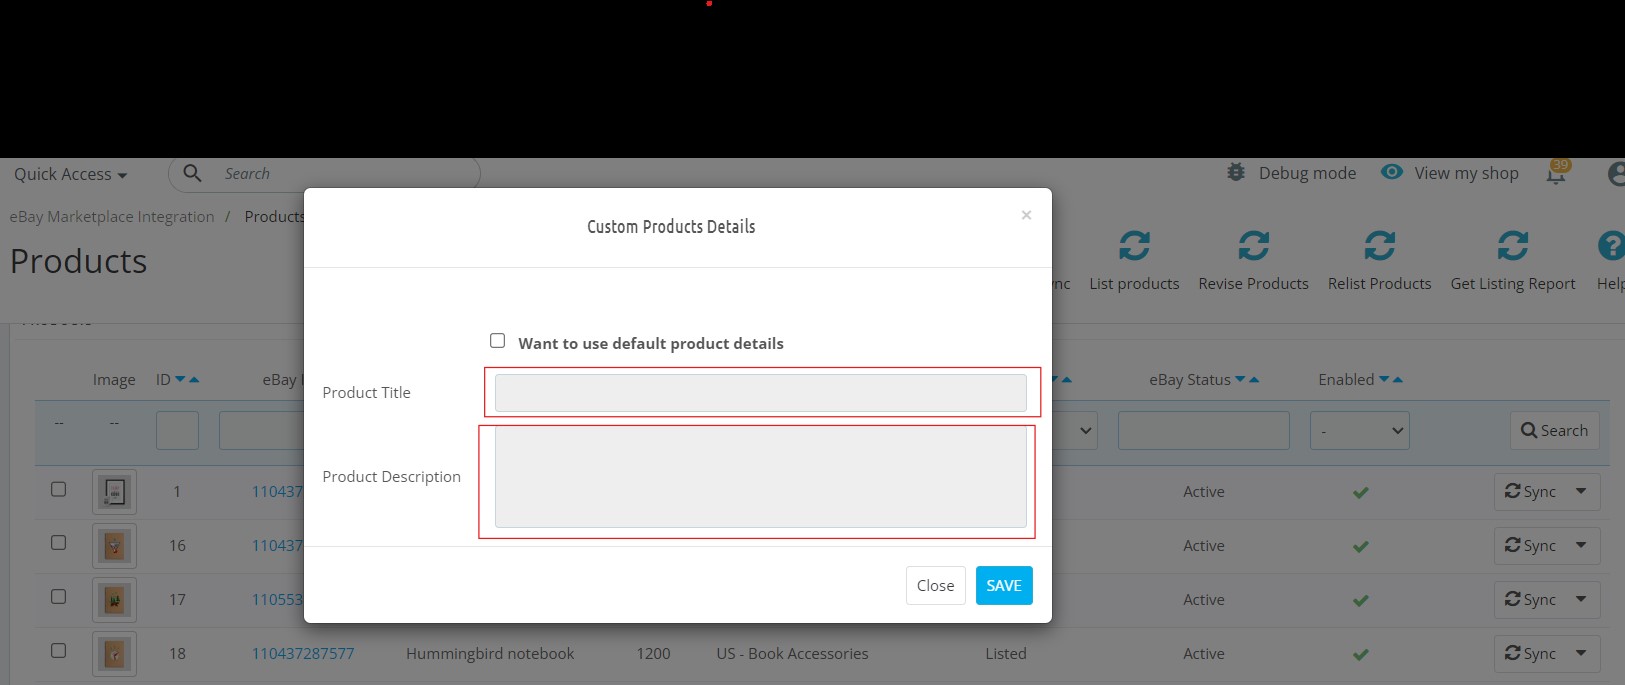Image resolution: width=1625 pixels, height=685 pixels.
Task: Click the Debug mode bug icon
Action: coord(1236,172)
